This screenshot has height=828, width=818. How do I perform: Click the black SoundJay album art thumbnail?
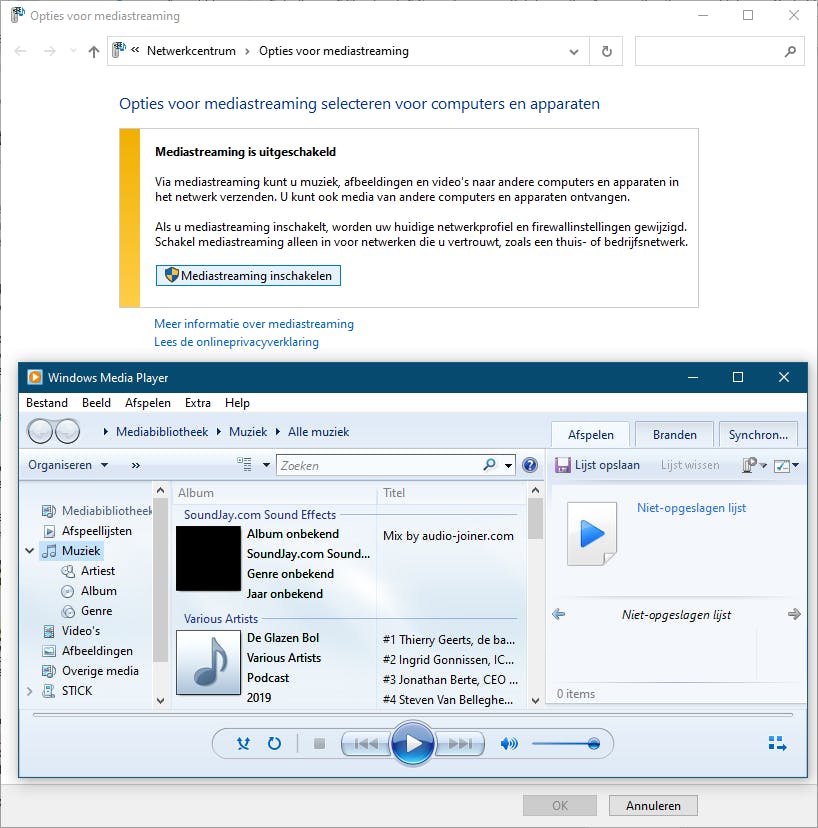[208, 558]
